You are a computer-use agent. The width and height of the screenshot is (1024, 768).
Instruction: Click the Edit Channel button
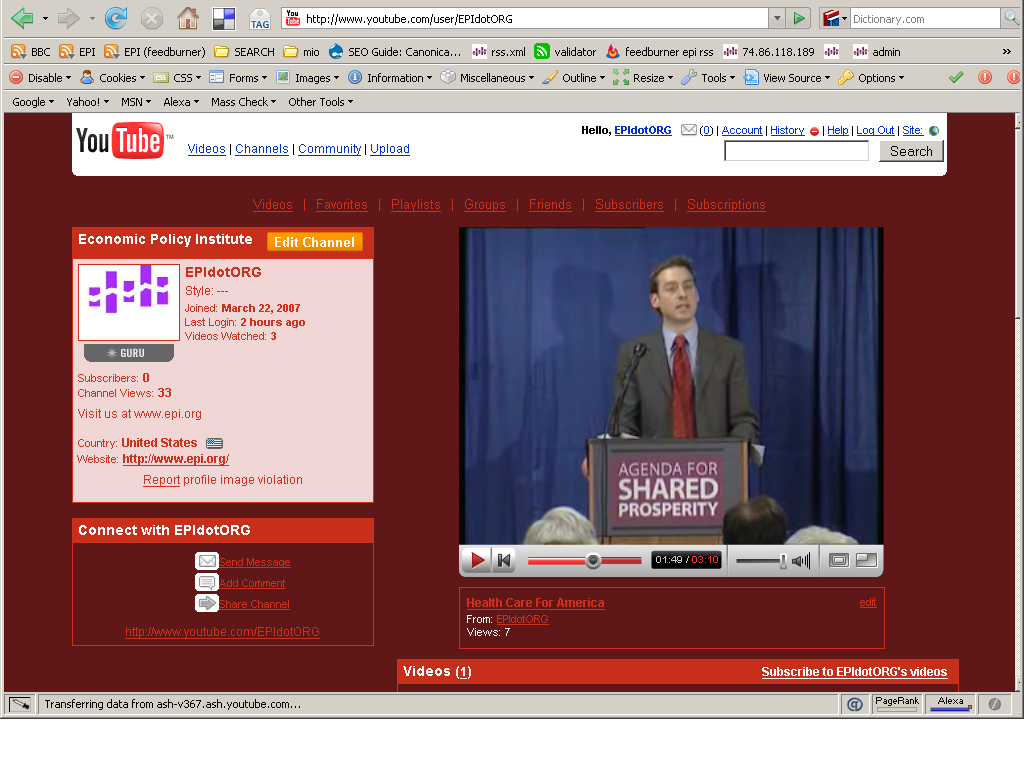coord(314,242)
